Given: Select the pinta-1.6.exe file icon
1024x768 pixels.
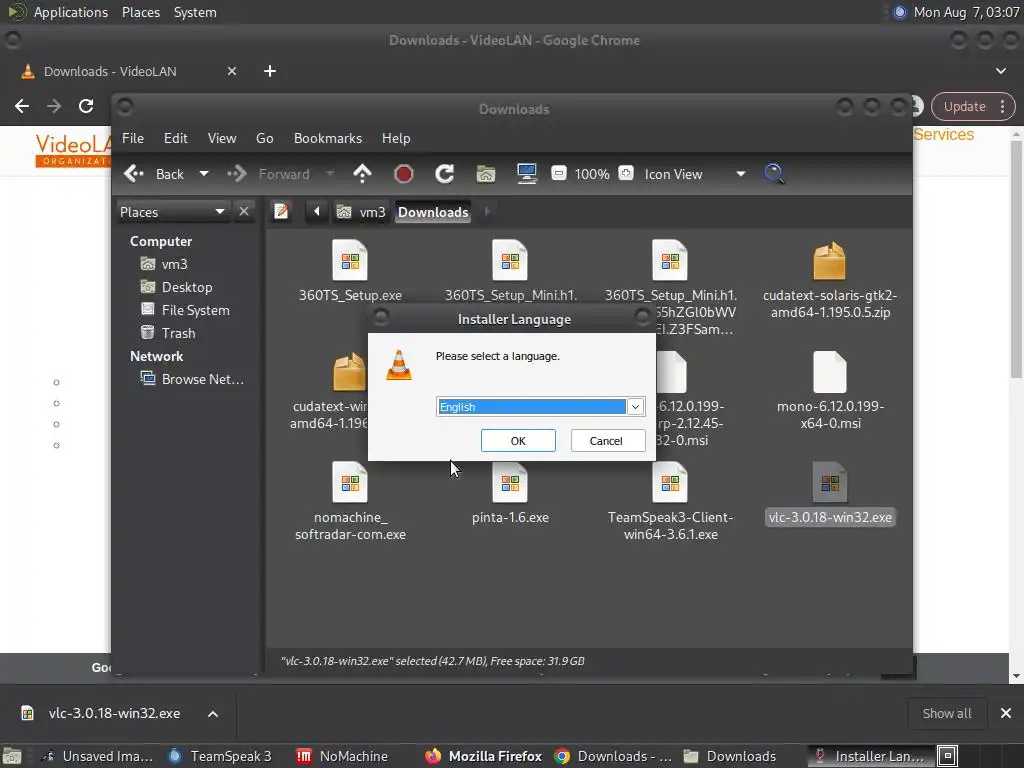Looking at the screenshot, I should [x=510, y=484].
